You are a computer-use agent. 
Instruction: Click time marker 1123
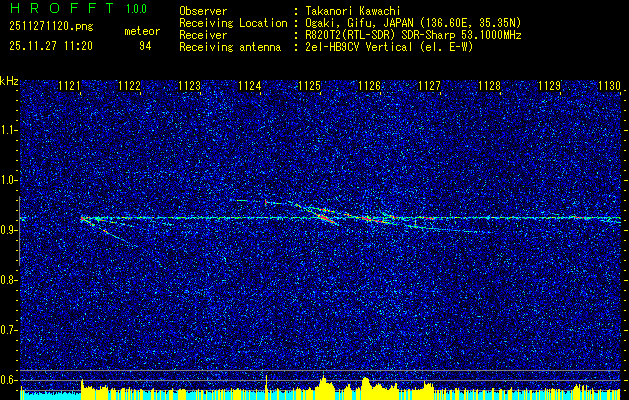(189, 85)
